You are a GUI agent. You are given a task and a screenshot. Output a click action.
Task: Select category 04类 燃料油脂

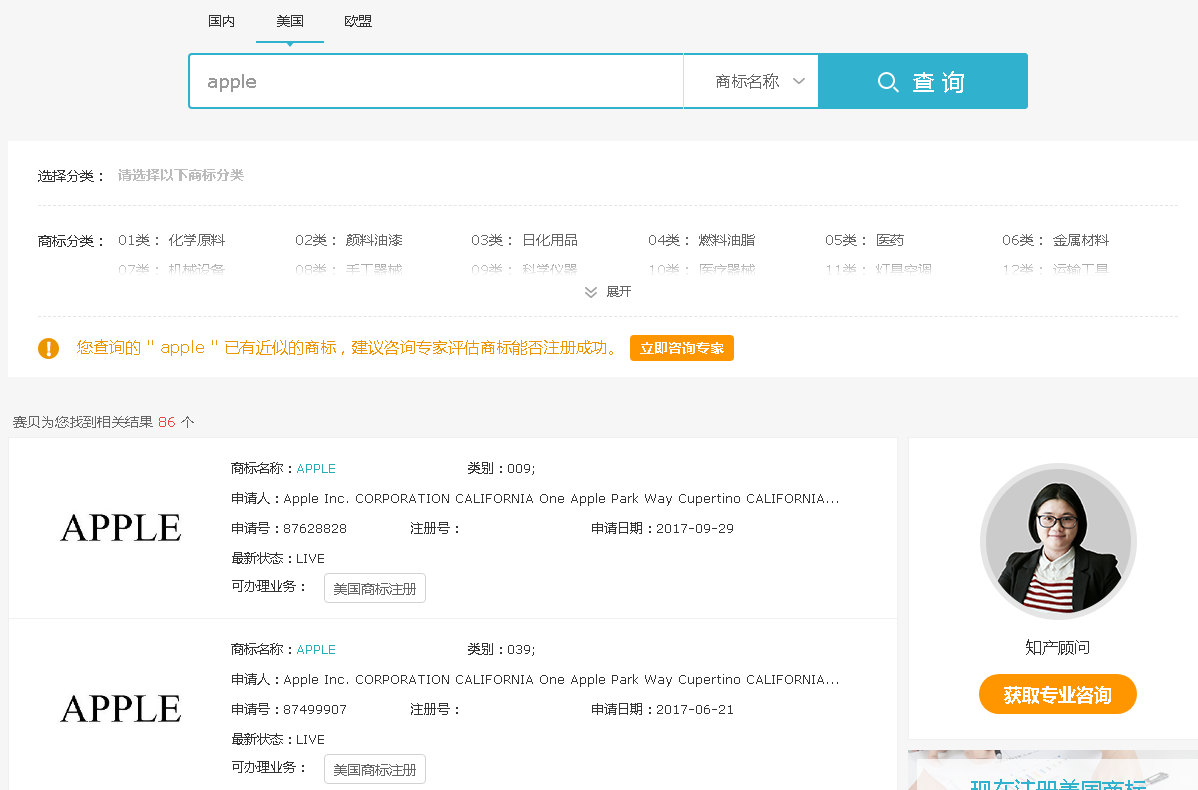701,240
